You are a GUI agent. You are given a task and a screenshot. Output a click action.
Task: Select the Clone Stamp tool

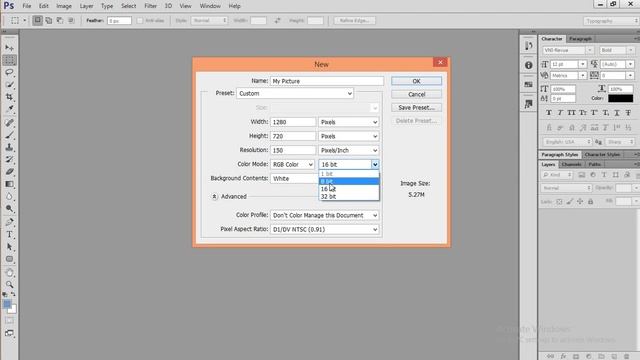pos(9,147)
